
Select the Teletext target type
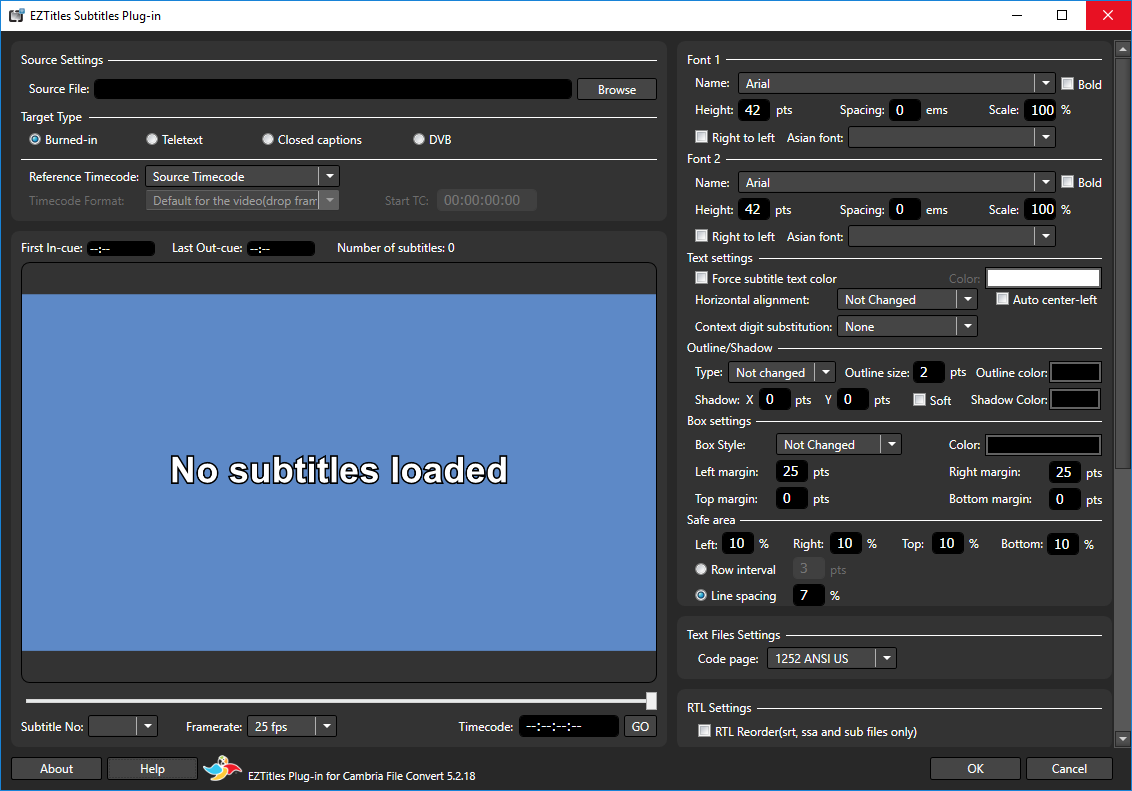(x=152, y=140)
